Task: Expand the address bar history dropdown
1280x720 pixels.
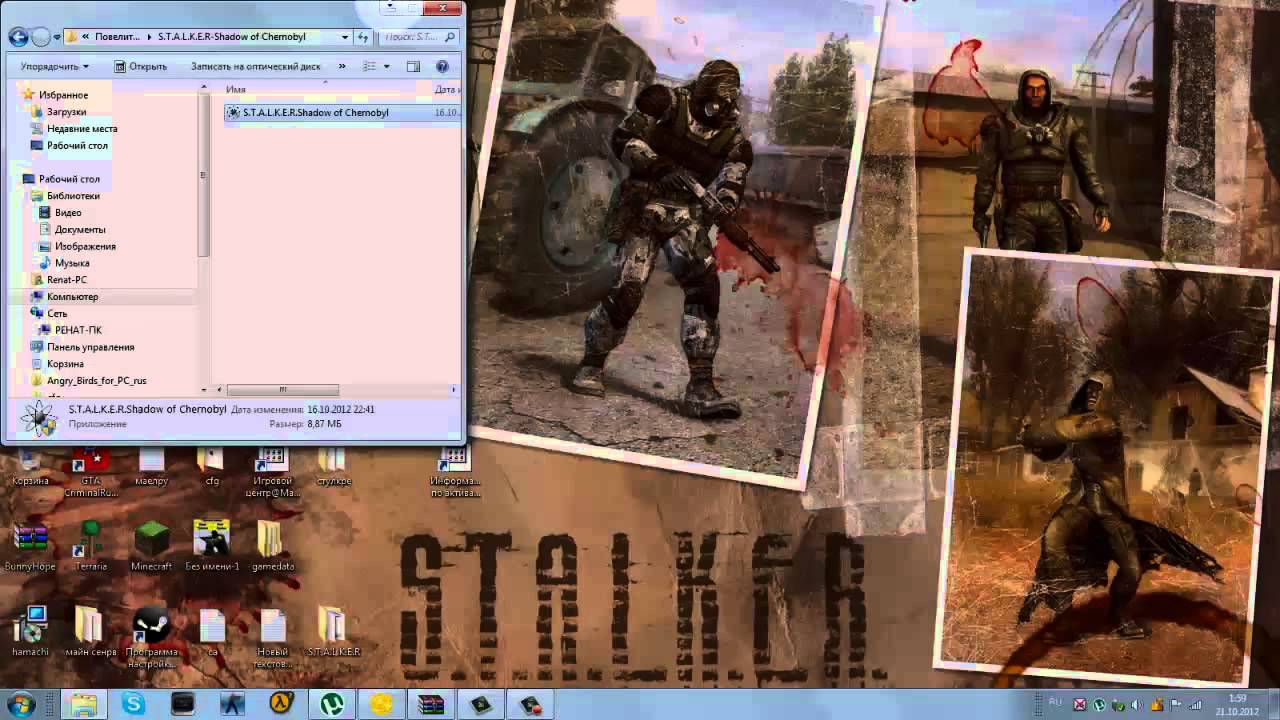Action: click(345, 37)
